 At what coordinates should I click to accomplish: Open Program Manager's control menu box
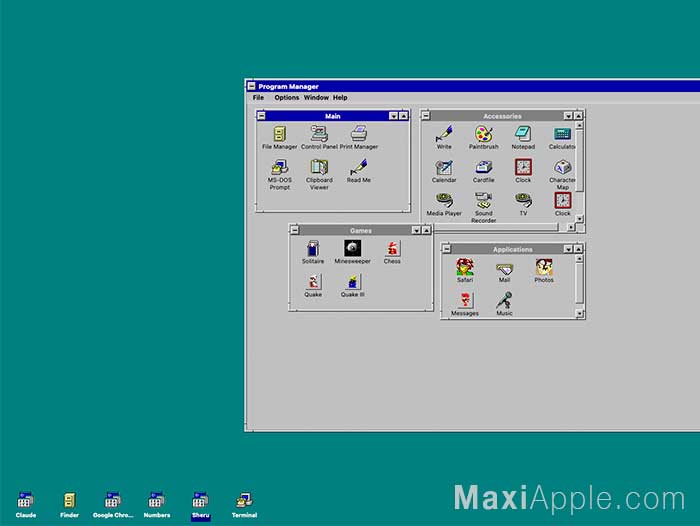[251, 86]
